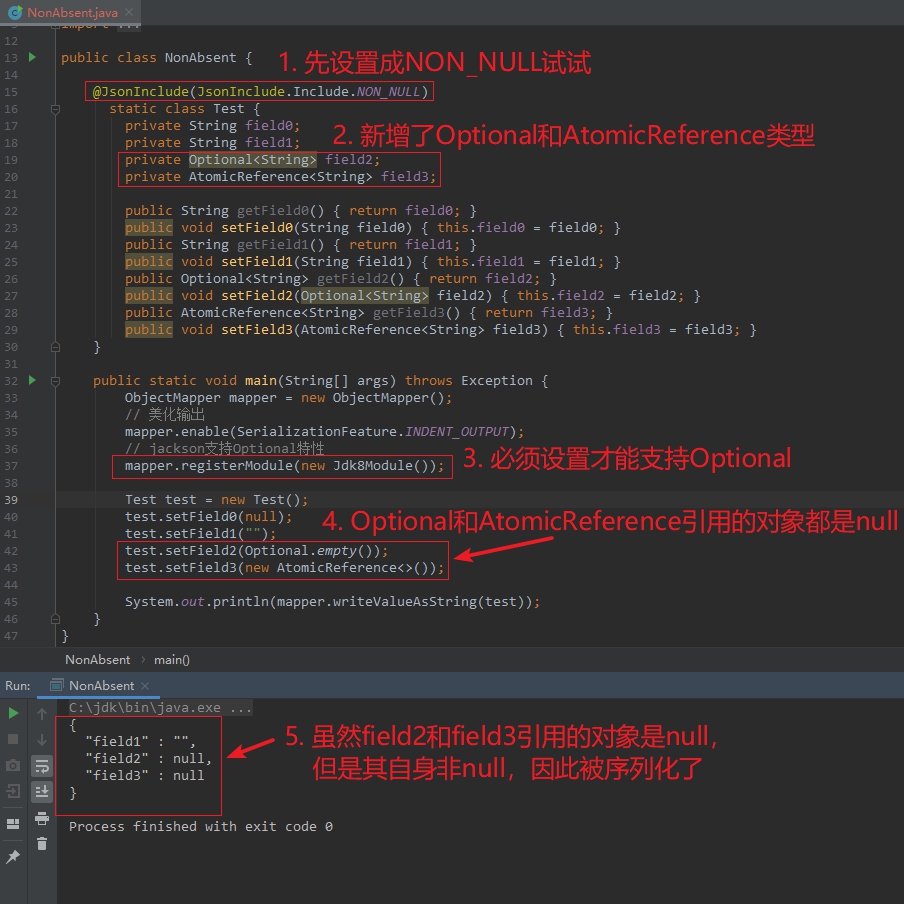Expand the folded C:\jdk\bin\java.exe command line
The image size is (904, 904).
point(160,707)
